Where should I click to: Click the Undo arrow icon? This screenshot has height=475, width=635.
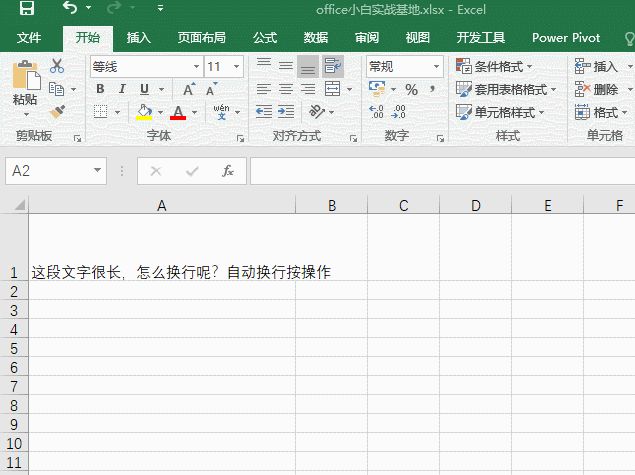pyautogui.click(x=69, y=9)
